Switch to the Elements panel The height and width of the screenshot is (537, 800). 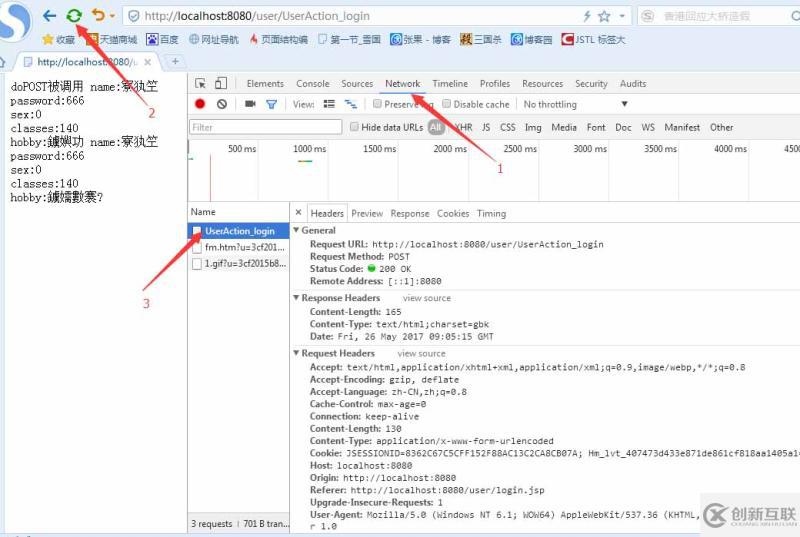(x=265, y=84)
